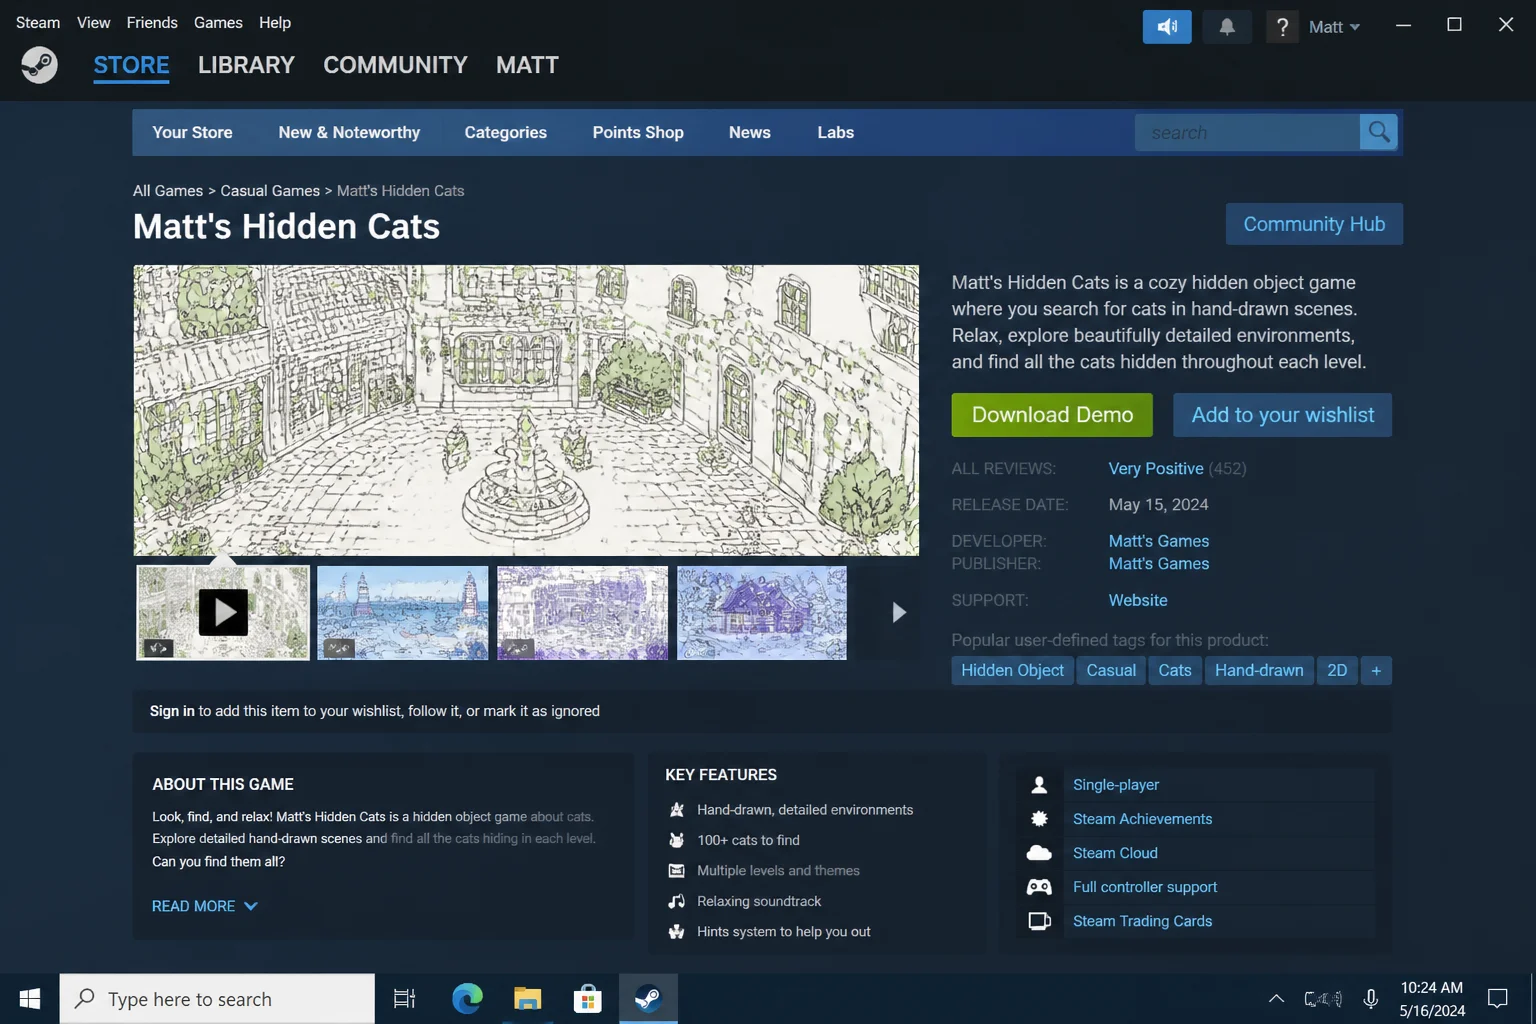Open Task View on the taskbar
This screenshot has width=1536, height=1024.
(x=404, y=999)
